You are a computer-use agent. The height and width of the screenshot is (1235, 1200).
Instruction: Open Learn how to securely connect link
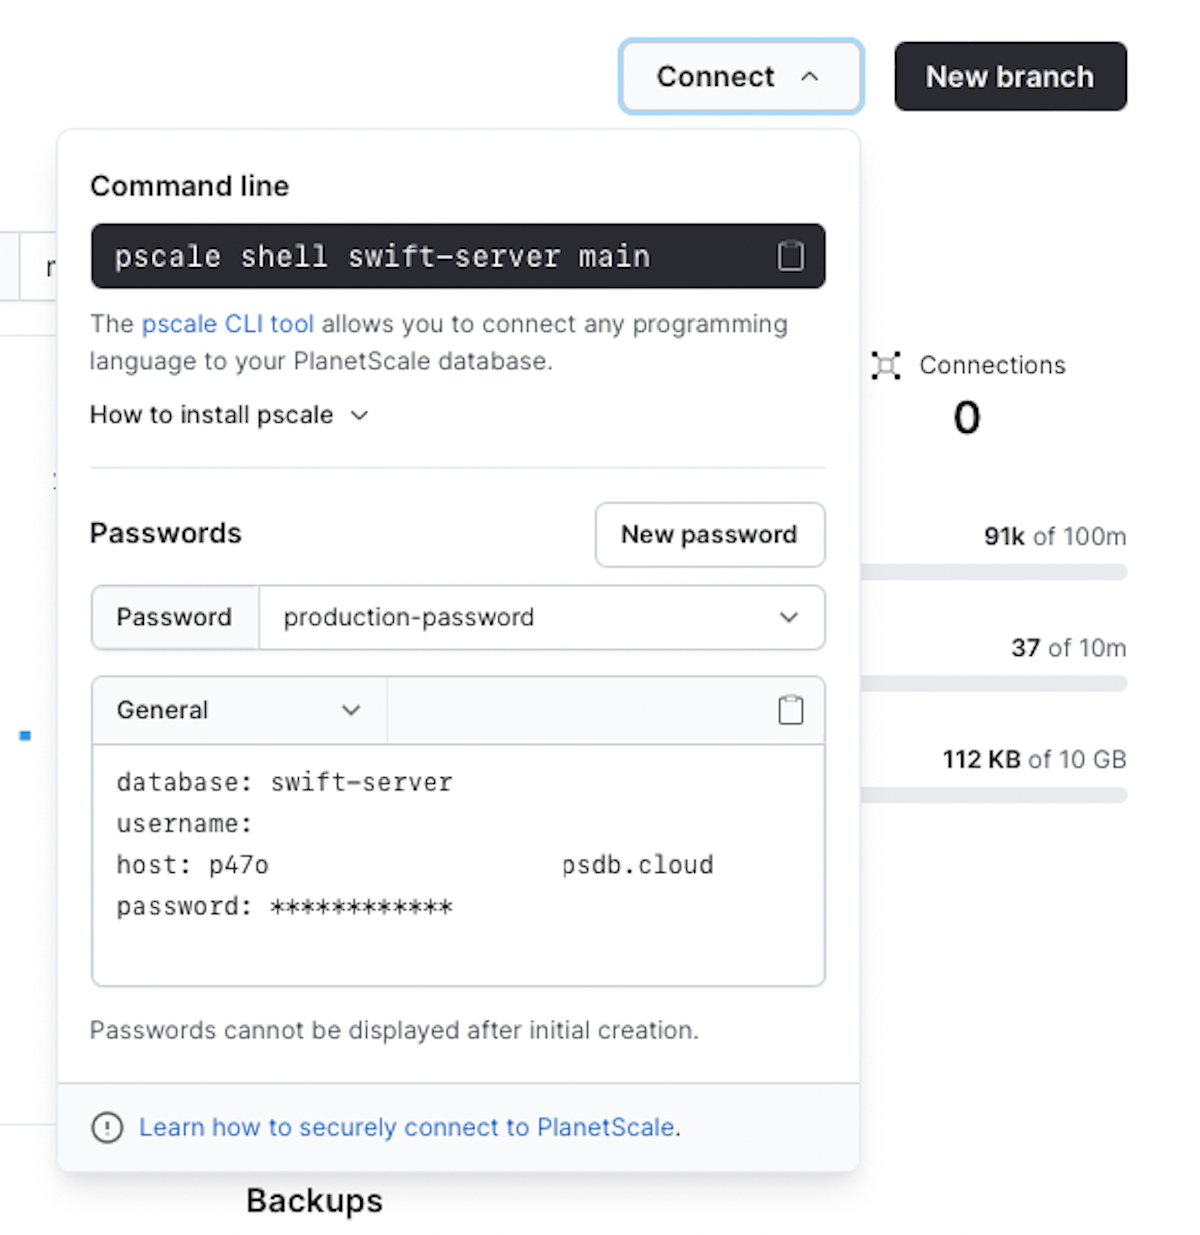(x=406, y=1127)
